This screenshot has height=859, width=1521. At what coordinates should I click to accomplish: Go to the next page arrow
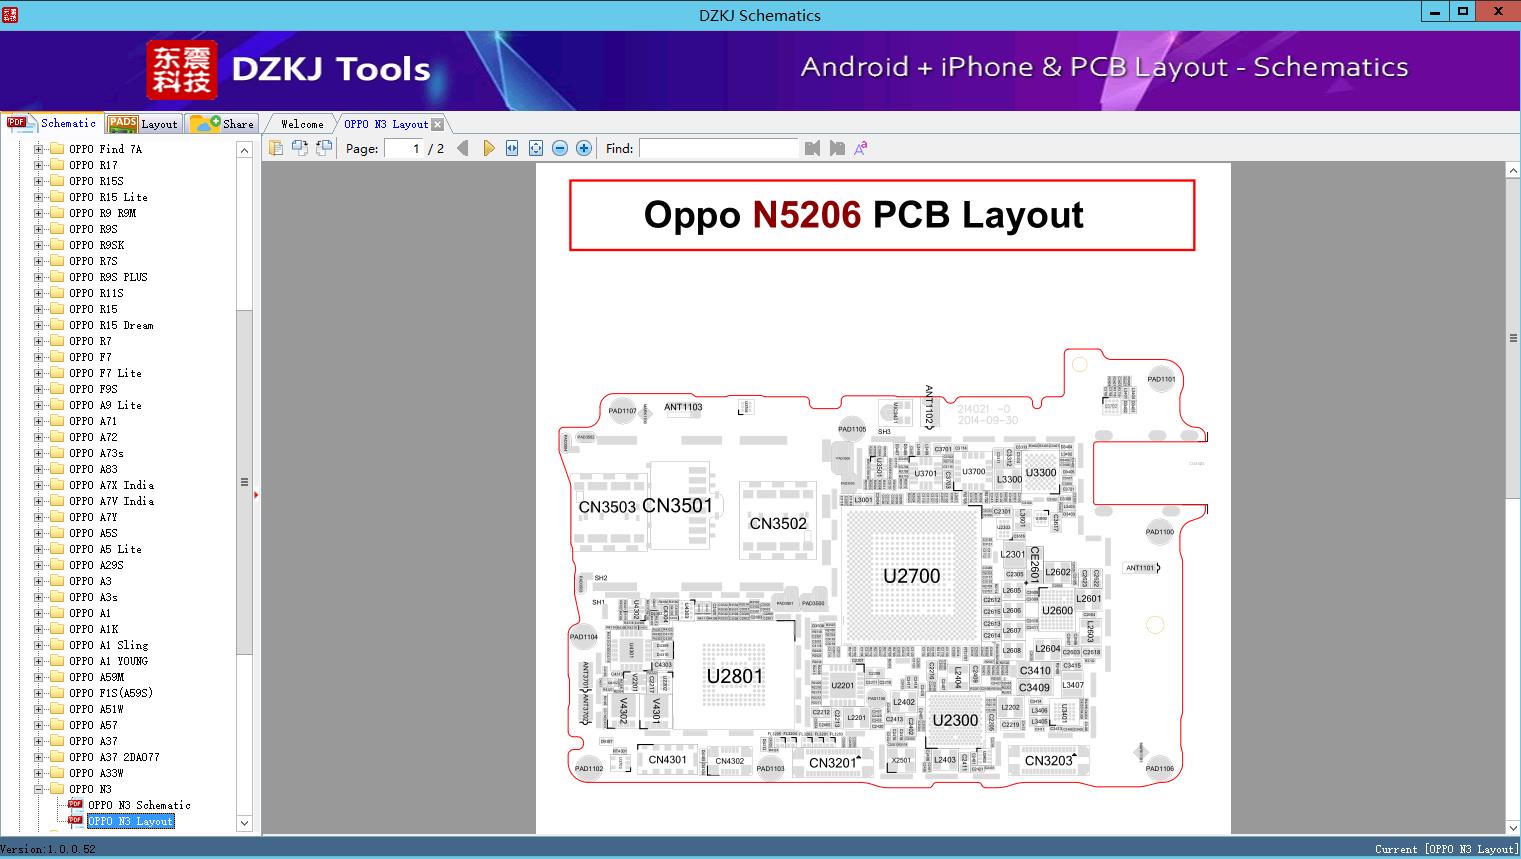[x=488, y=148]
